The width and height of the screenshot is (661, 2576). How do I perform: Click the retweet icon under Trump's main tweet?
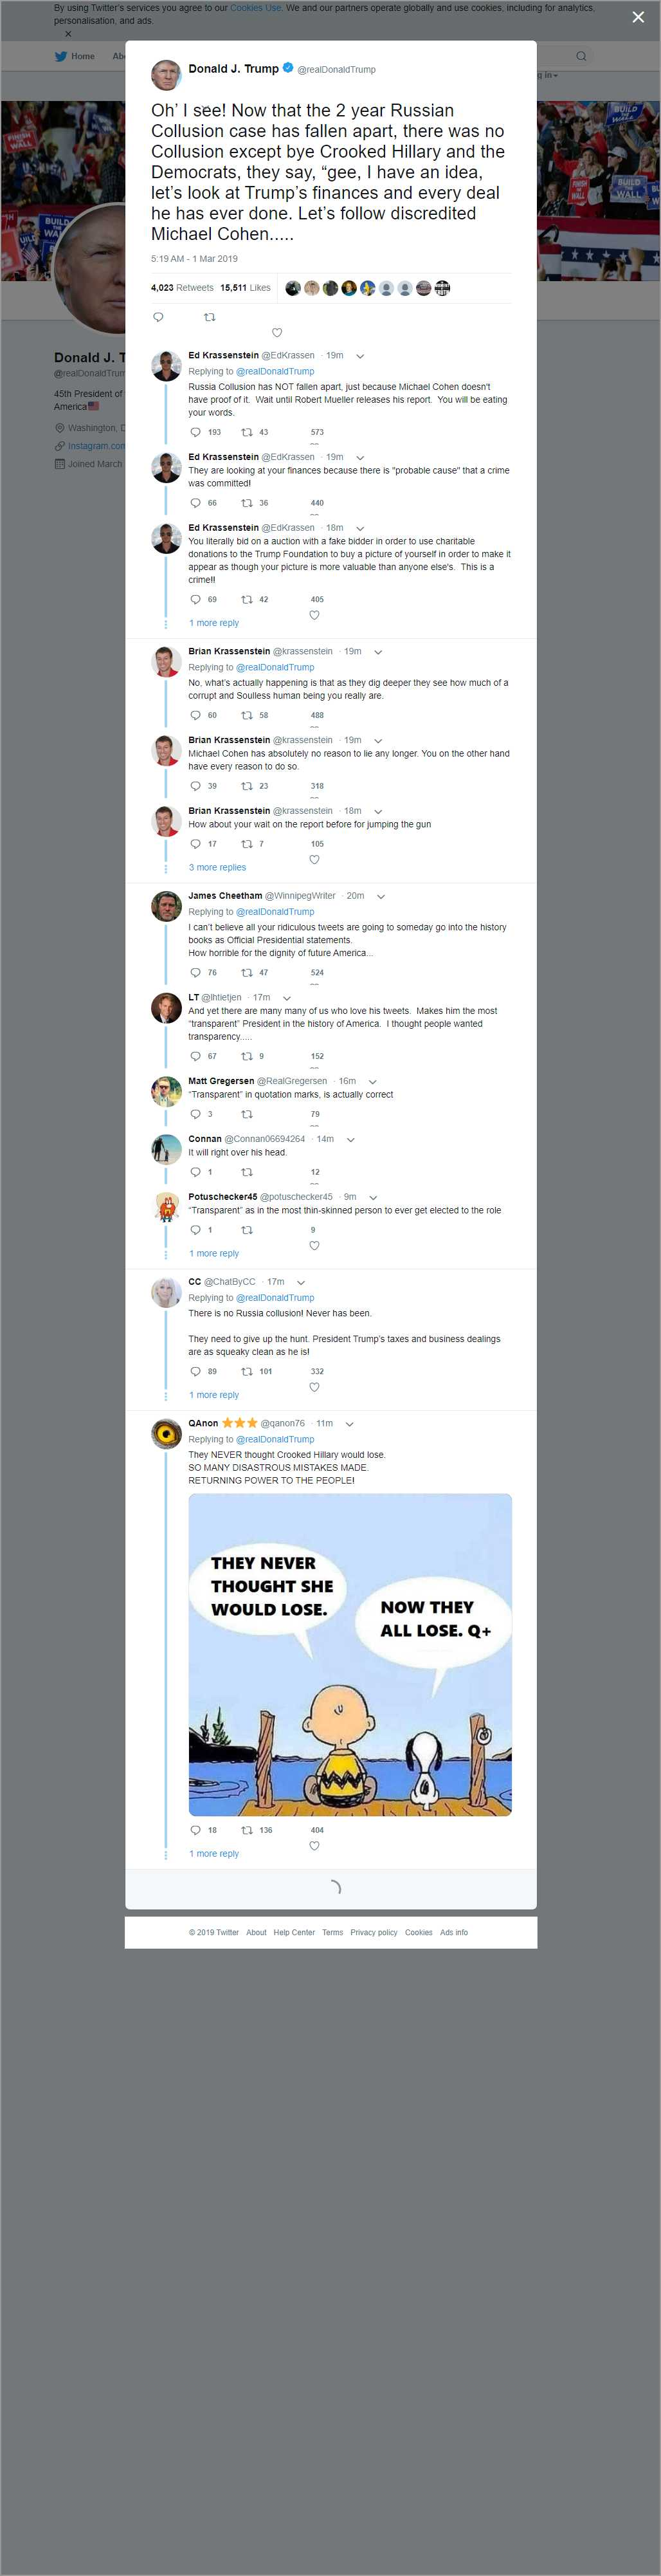pos(209,317)
